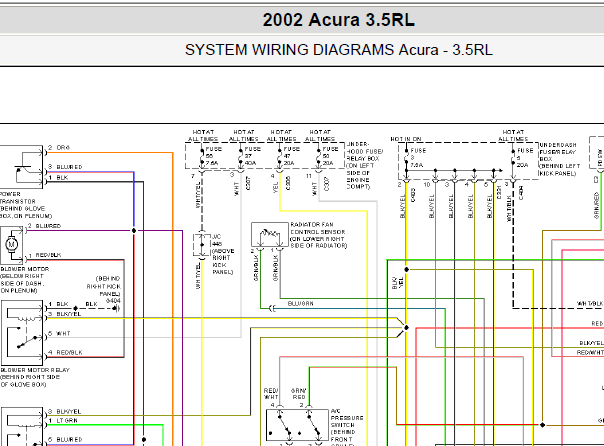Click 'RED/BLK' label at relay pin 4

pos(69,352)
